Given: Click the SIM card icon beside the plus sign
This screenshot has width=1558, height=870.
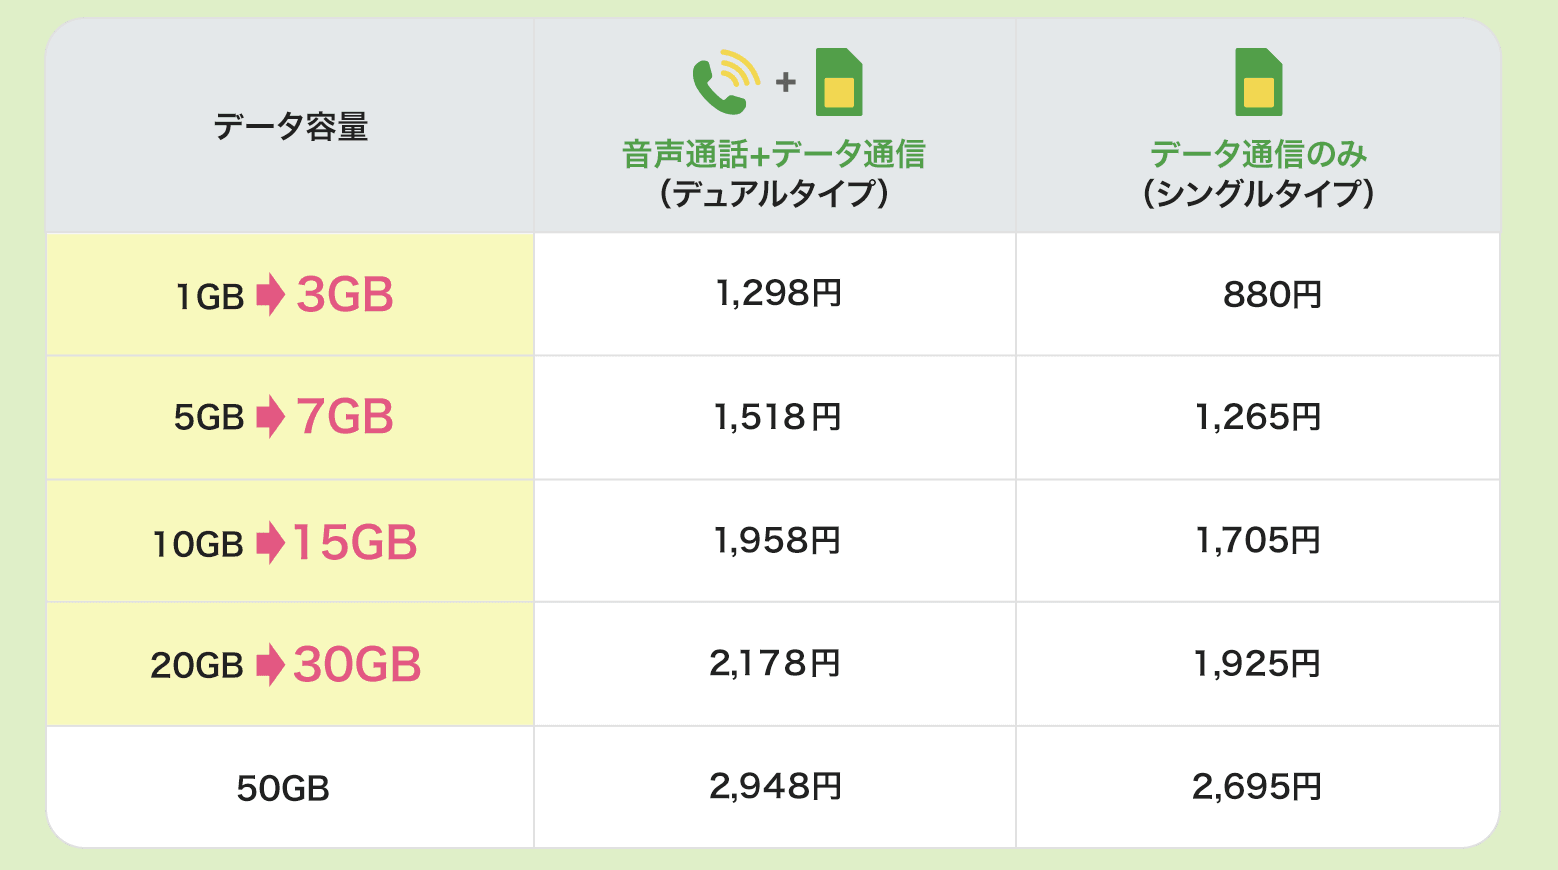Looking at the screenshot, I should click(x=839, y=82).
